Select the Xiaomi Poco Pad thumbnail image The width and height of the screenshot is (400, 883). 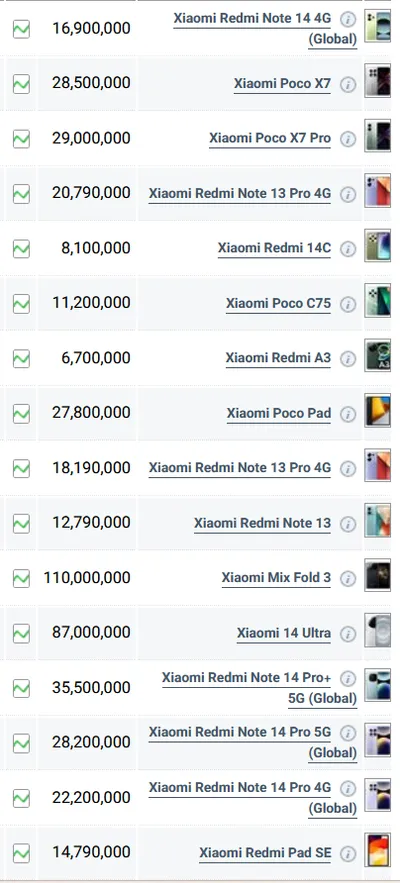pos(377,410)
